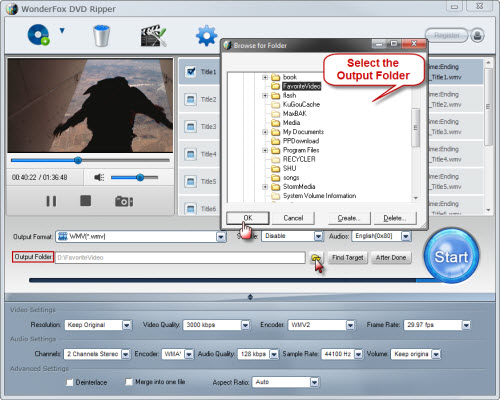The image size is (500, 400).
Task: Expand the book folder tree node
Action: 265,77
